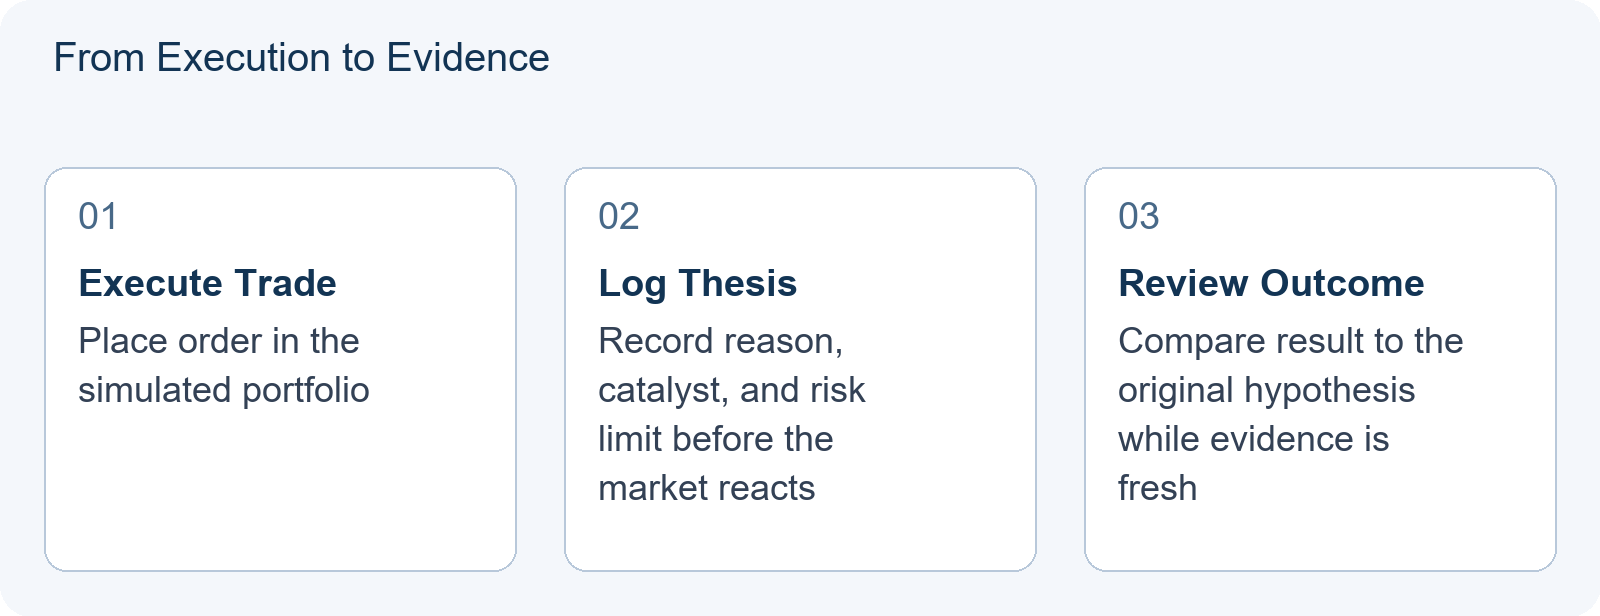Click "Record reason," description line

point(721,341)
